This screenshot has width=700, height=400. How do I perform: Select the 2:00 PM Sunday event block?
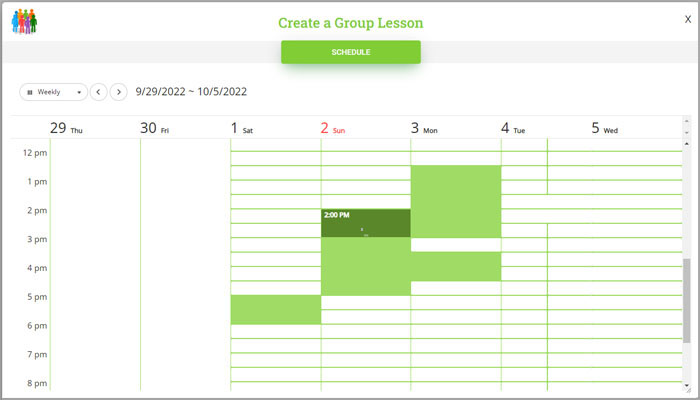365,223
